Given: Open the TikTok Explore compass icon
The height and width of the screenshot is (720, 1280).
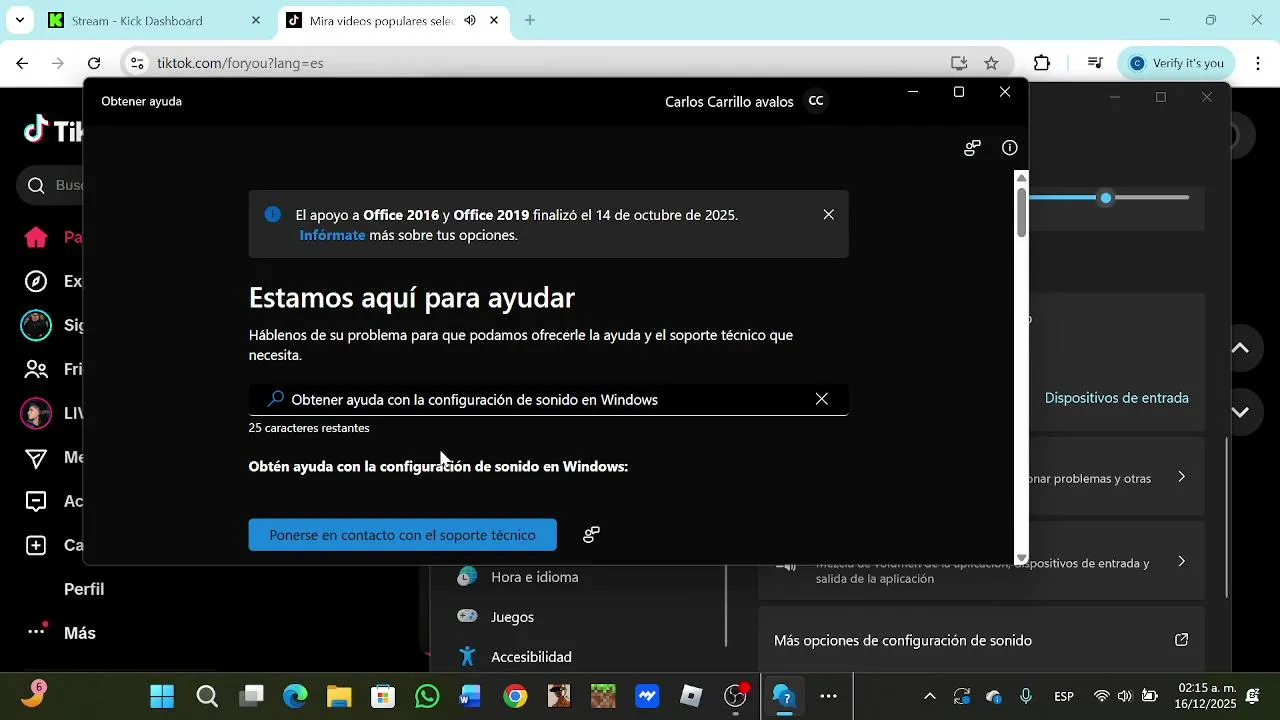Looking at the screenshot, I should point(36,281).
